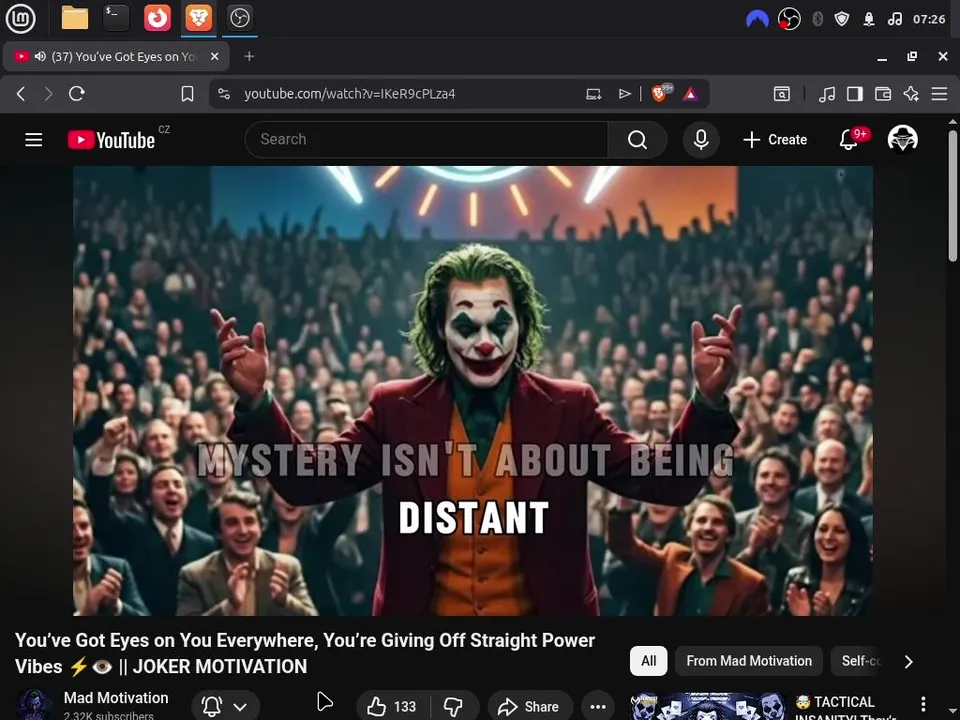Open the shield security tray icon
The image size is (960, 720).
(x=842, y=19)
